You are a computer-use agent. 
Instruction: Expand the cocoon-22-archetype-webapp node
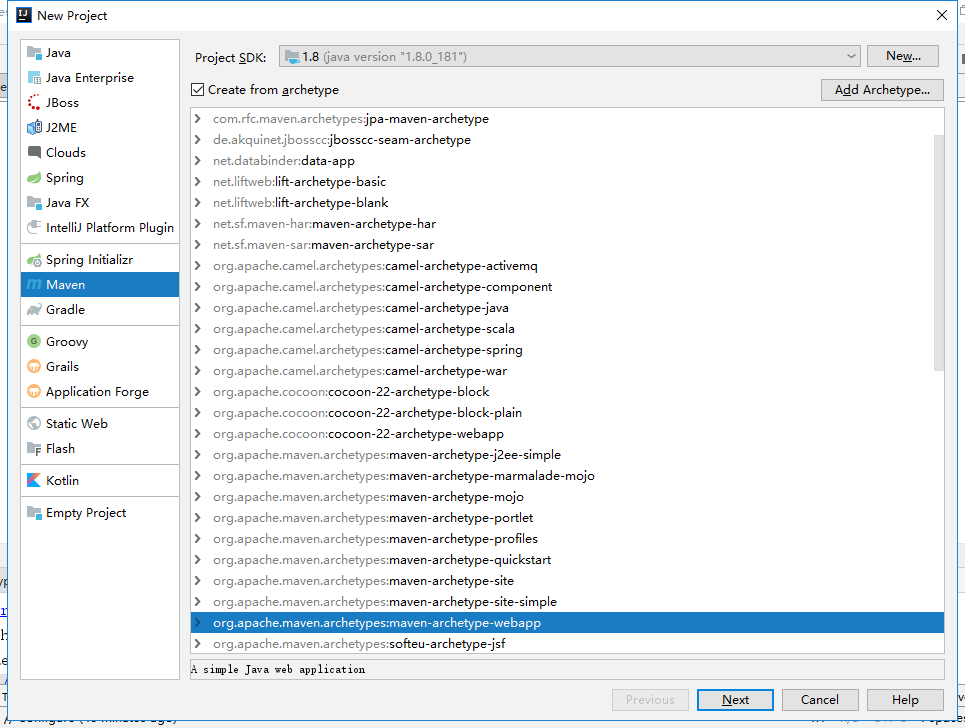[x=198, y=433]
